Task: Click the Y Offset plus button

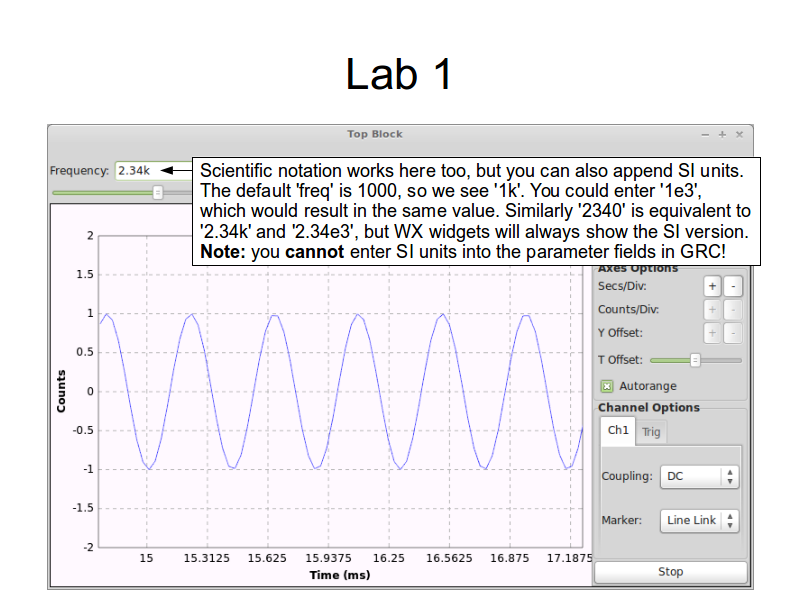Action: tap(713, 333)
